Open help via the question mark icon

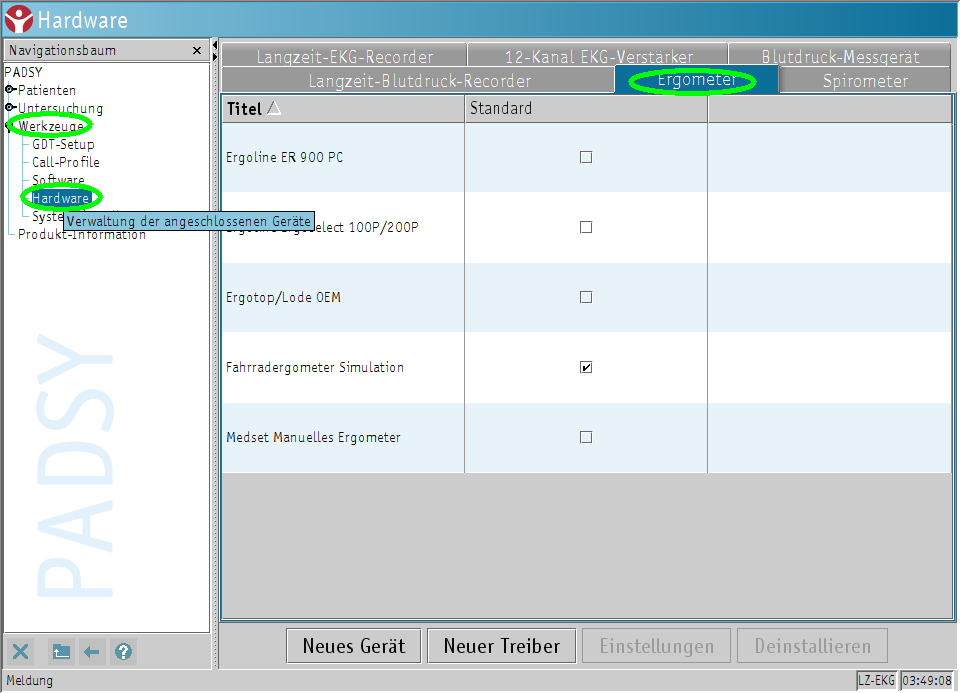123,652
